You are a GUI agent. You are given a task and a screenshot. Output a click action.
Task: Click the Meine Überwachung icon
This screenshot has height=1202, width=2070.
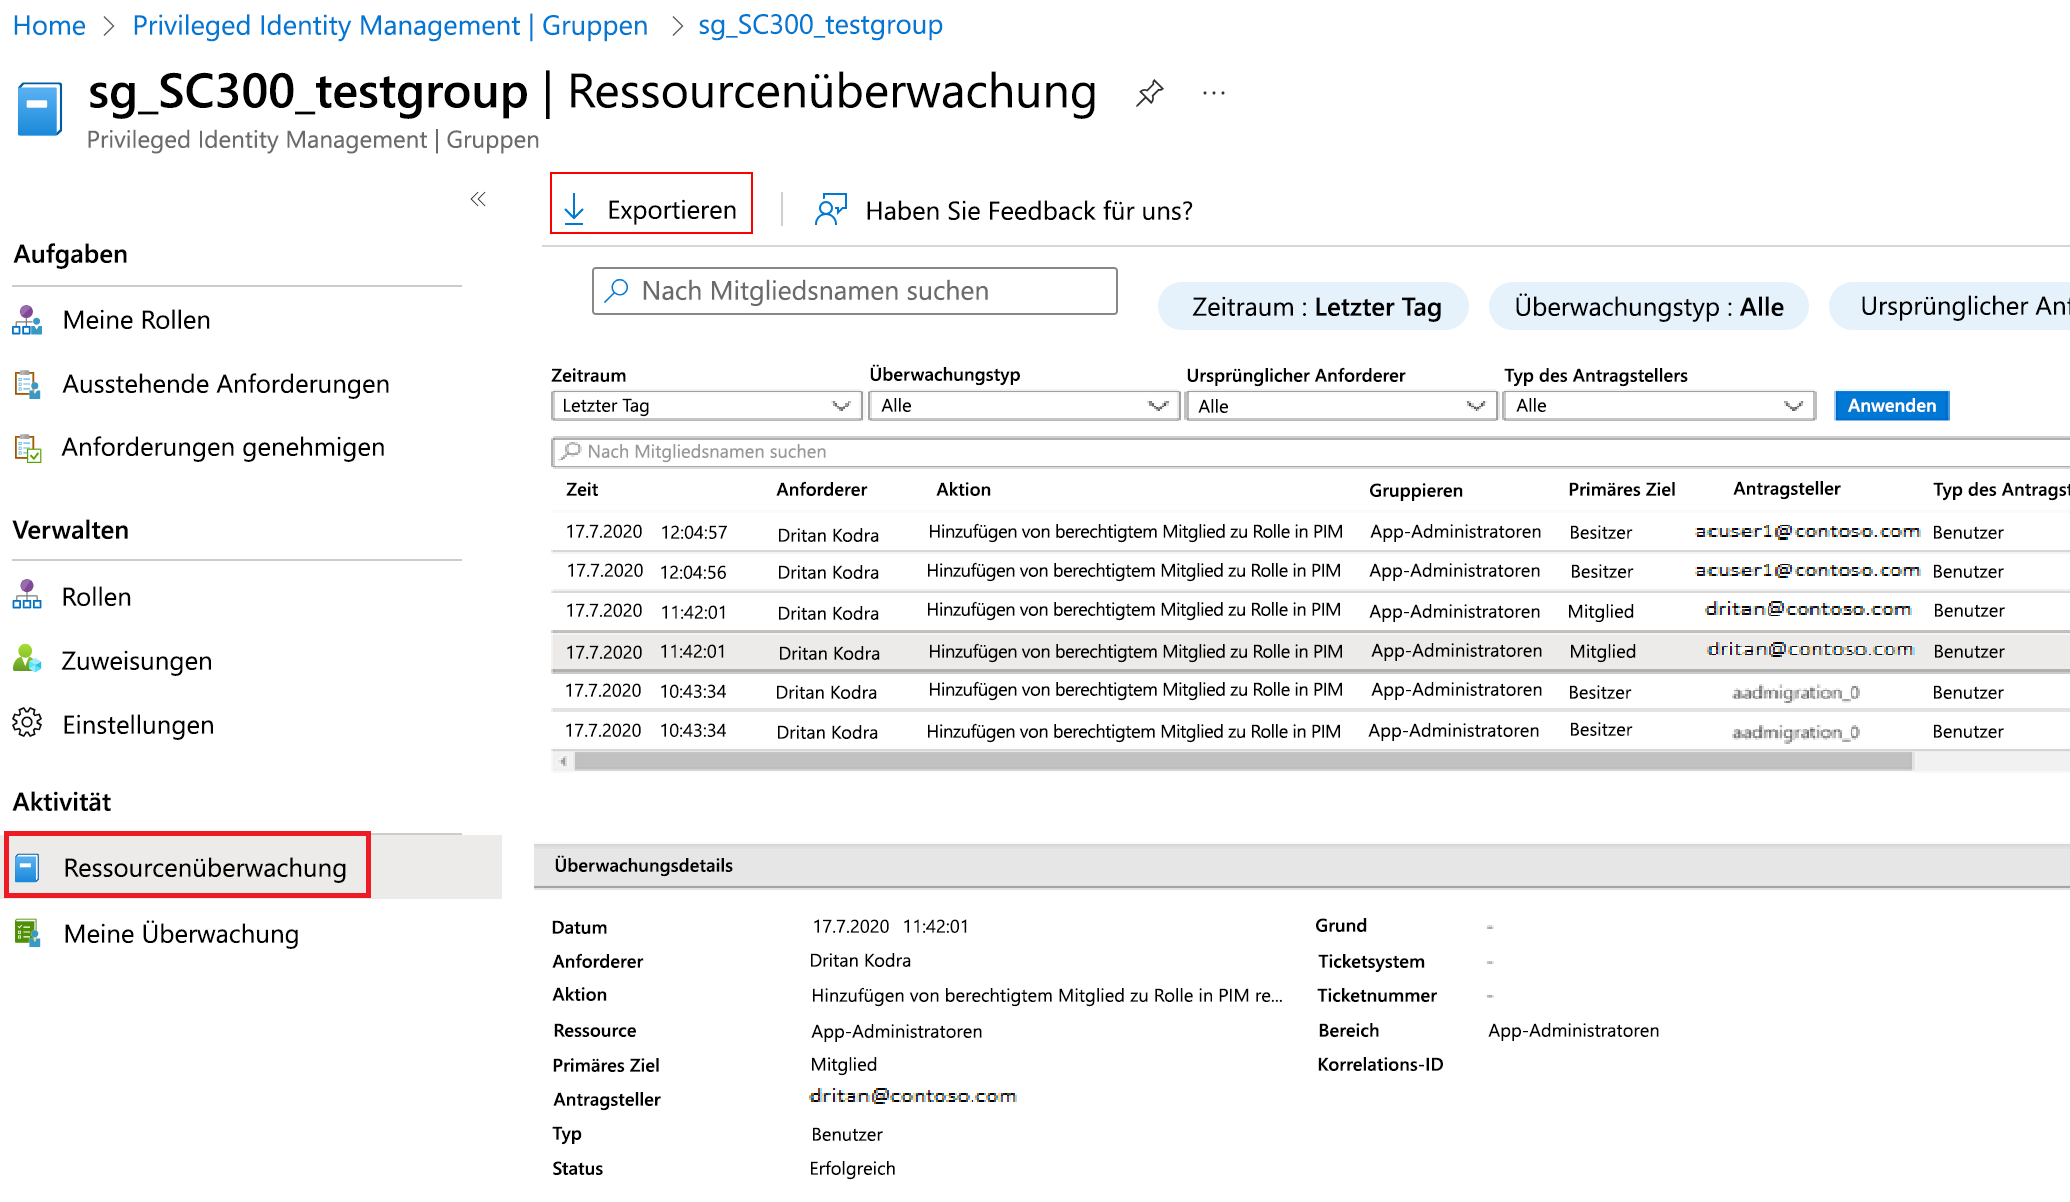27,932
